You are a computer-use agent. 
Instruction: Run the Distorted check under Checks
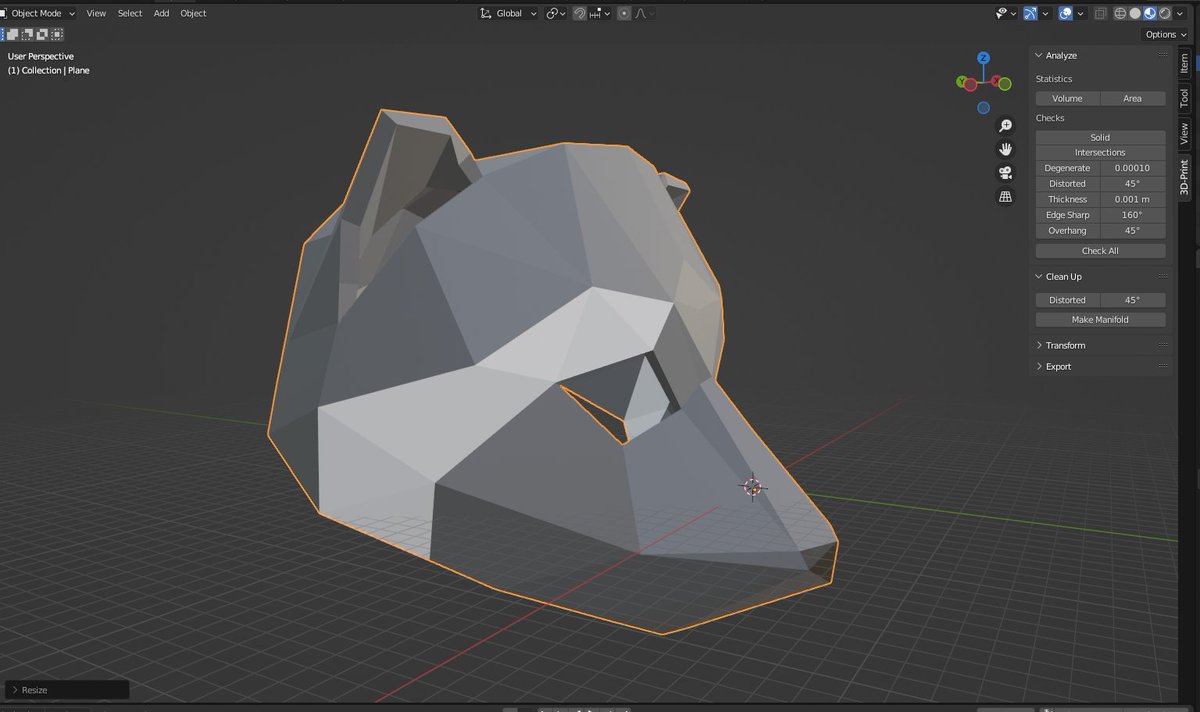coord(1067,184)
